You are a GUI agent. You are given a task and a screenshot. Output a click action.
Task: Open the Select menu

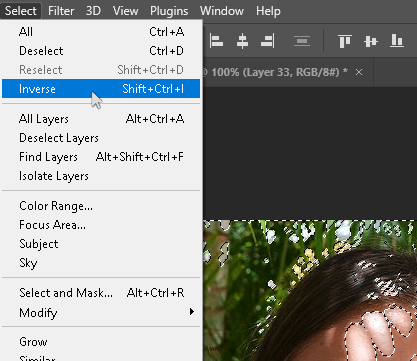pyautogui.click(x=21, y=11)
